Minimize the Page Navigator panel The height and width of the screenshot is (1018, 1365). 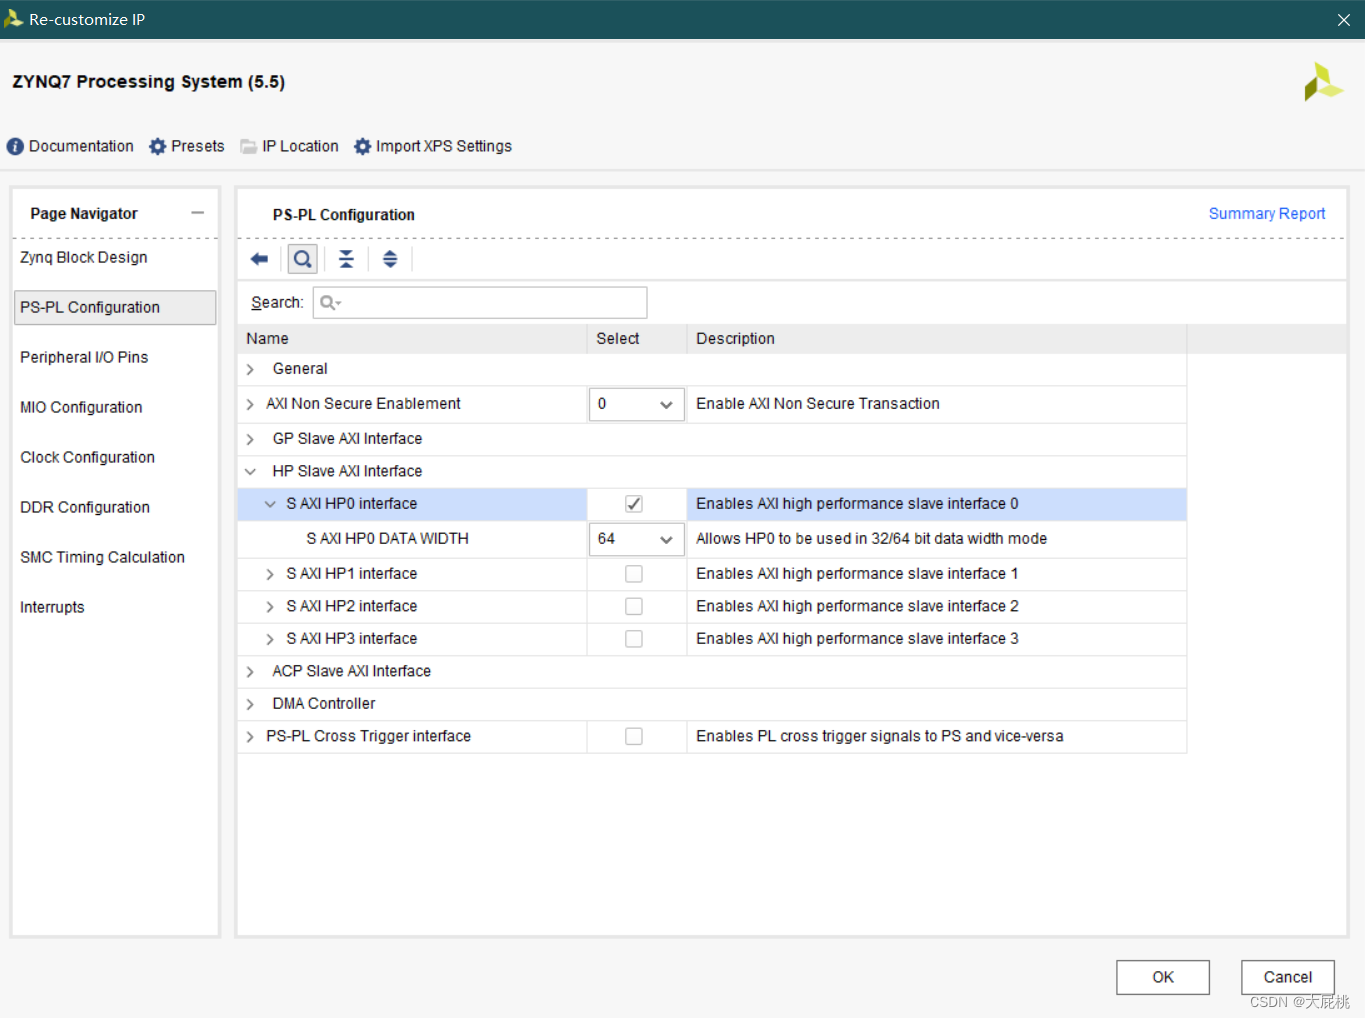click(198, 213)
